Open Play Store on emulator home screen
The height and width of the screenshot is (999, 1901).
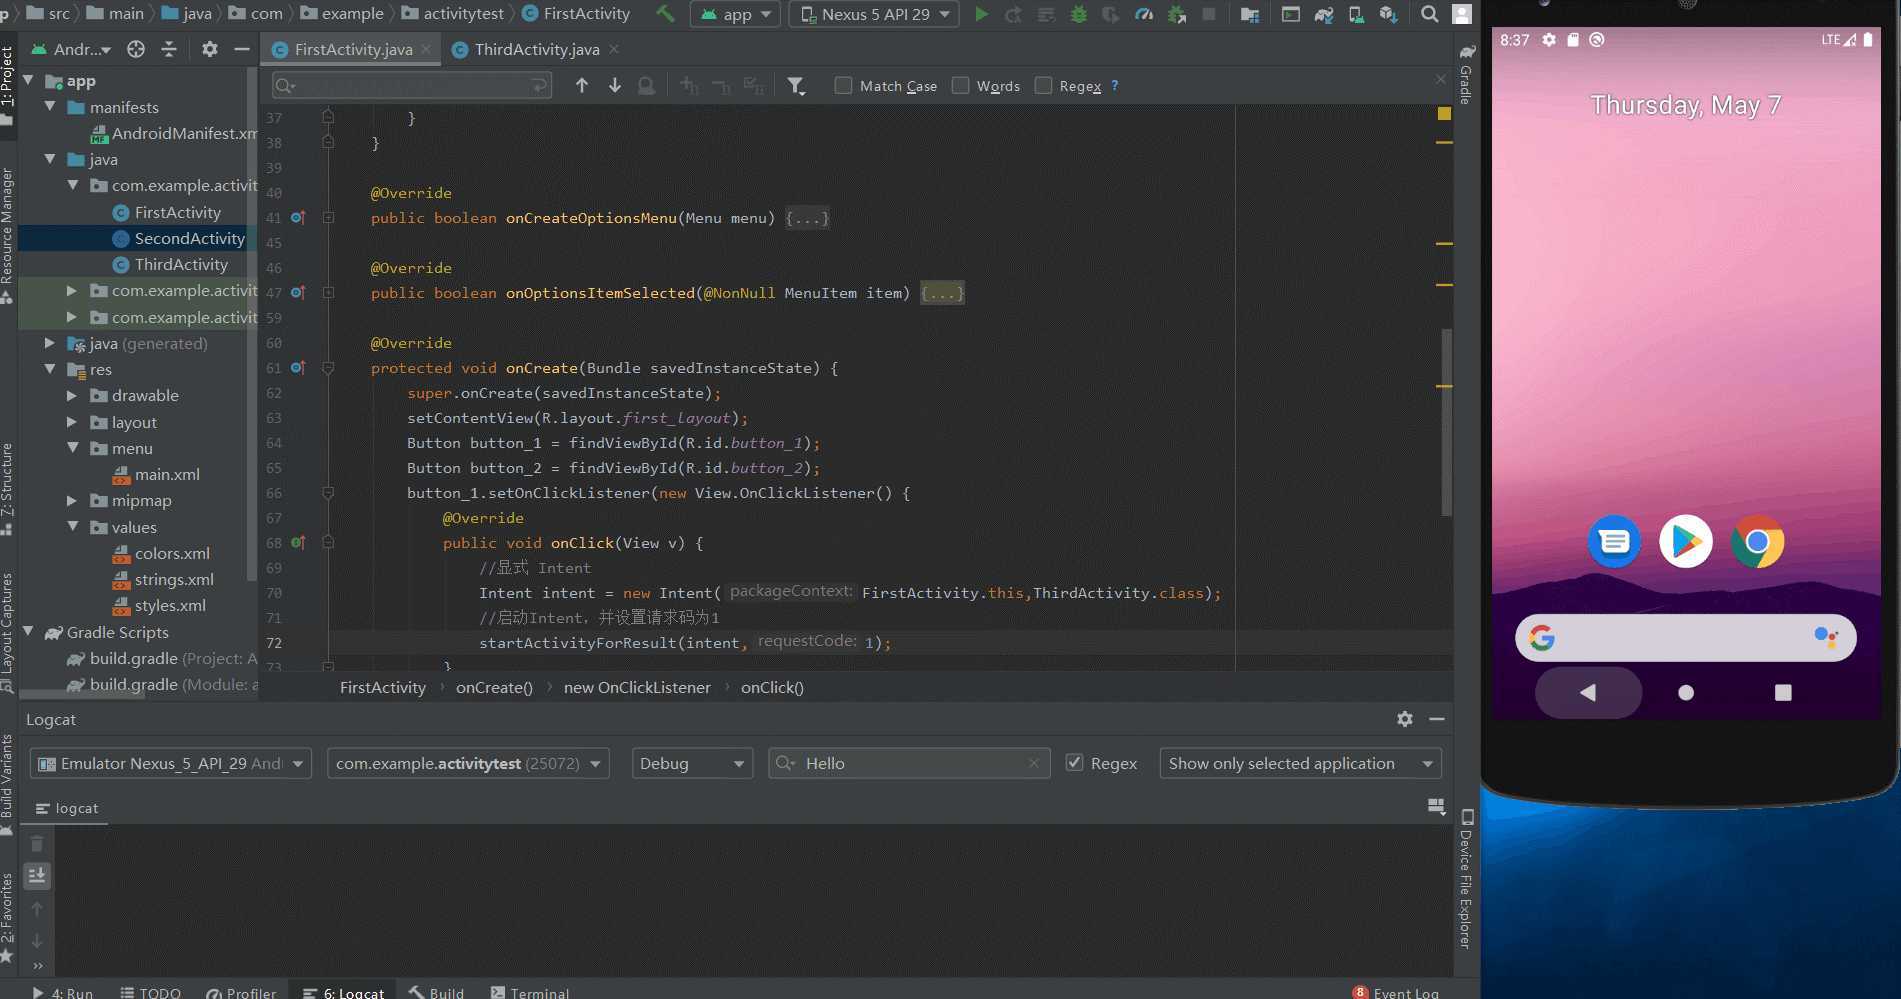pos(1685,542)
